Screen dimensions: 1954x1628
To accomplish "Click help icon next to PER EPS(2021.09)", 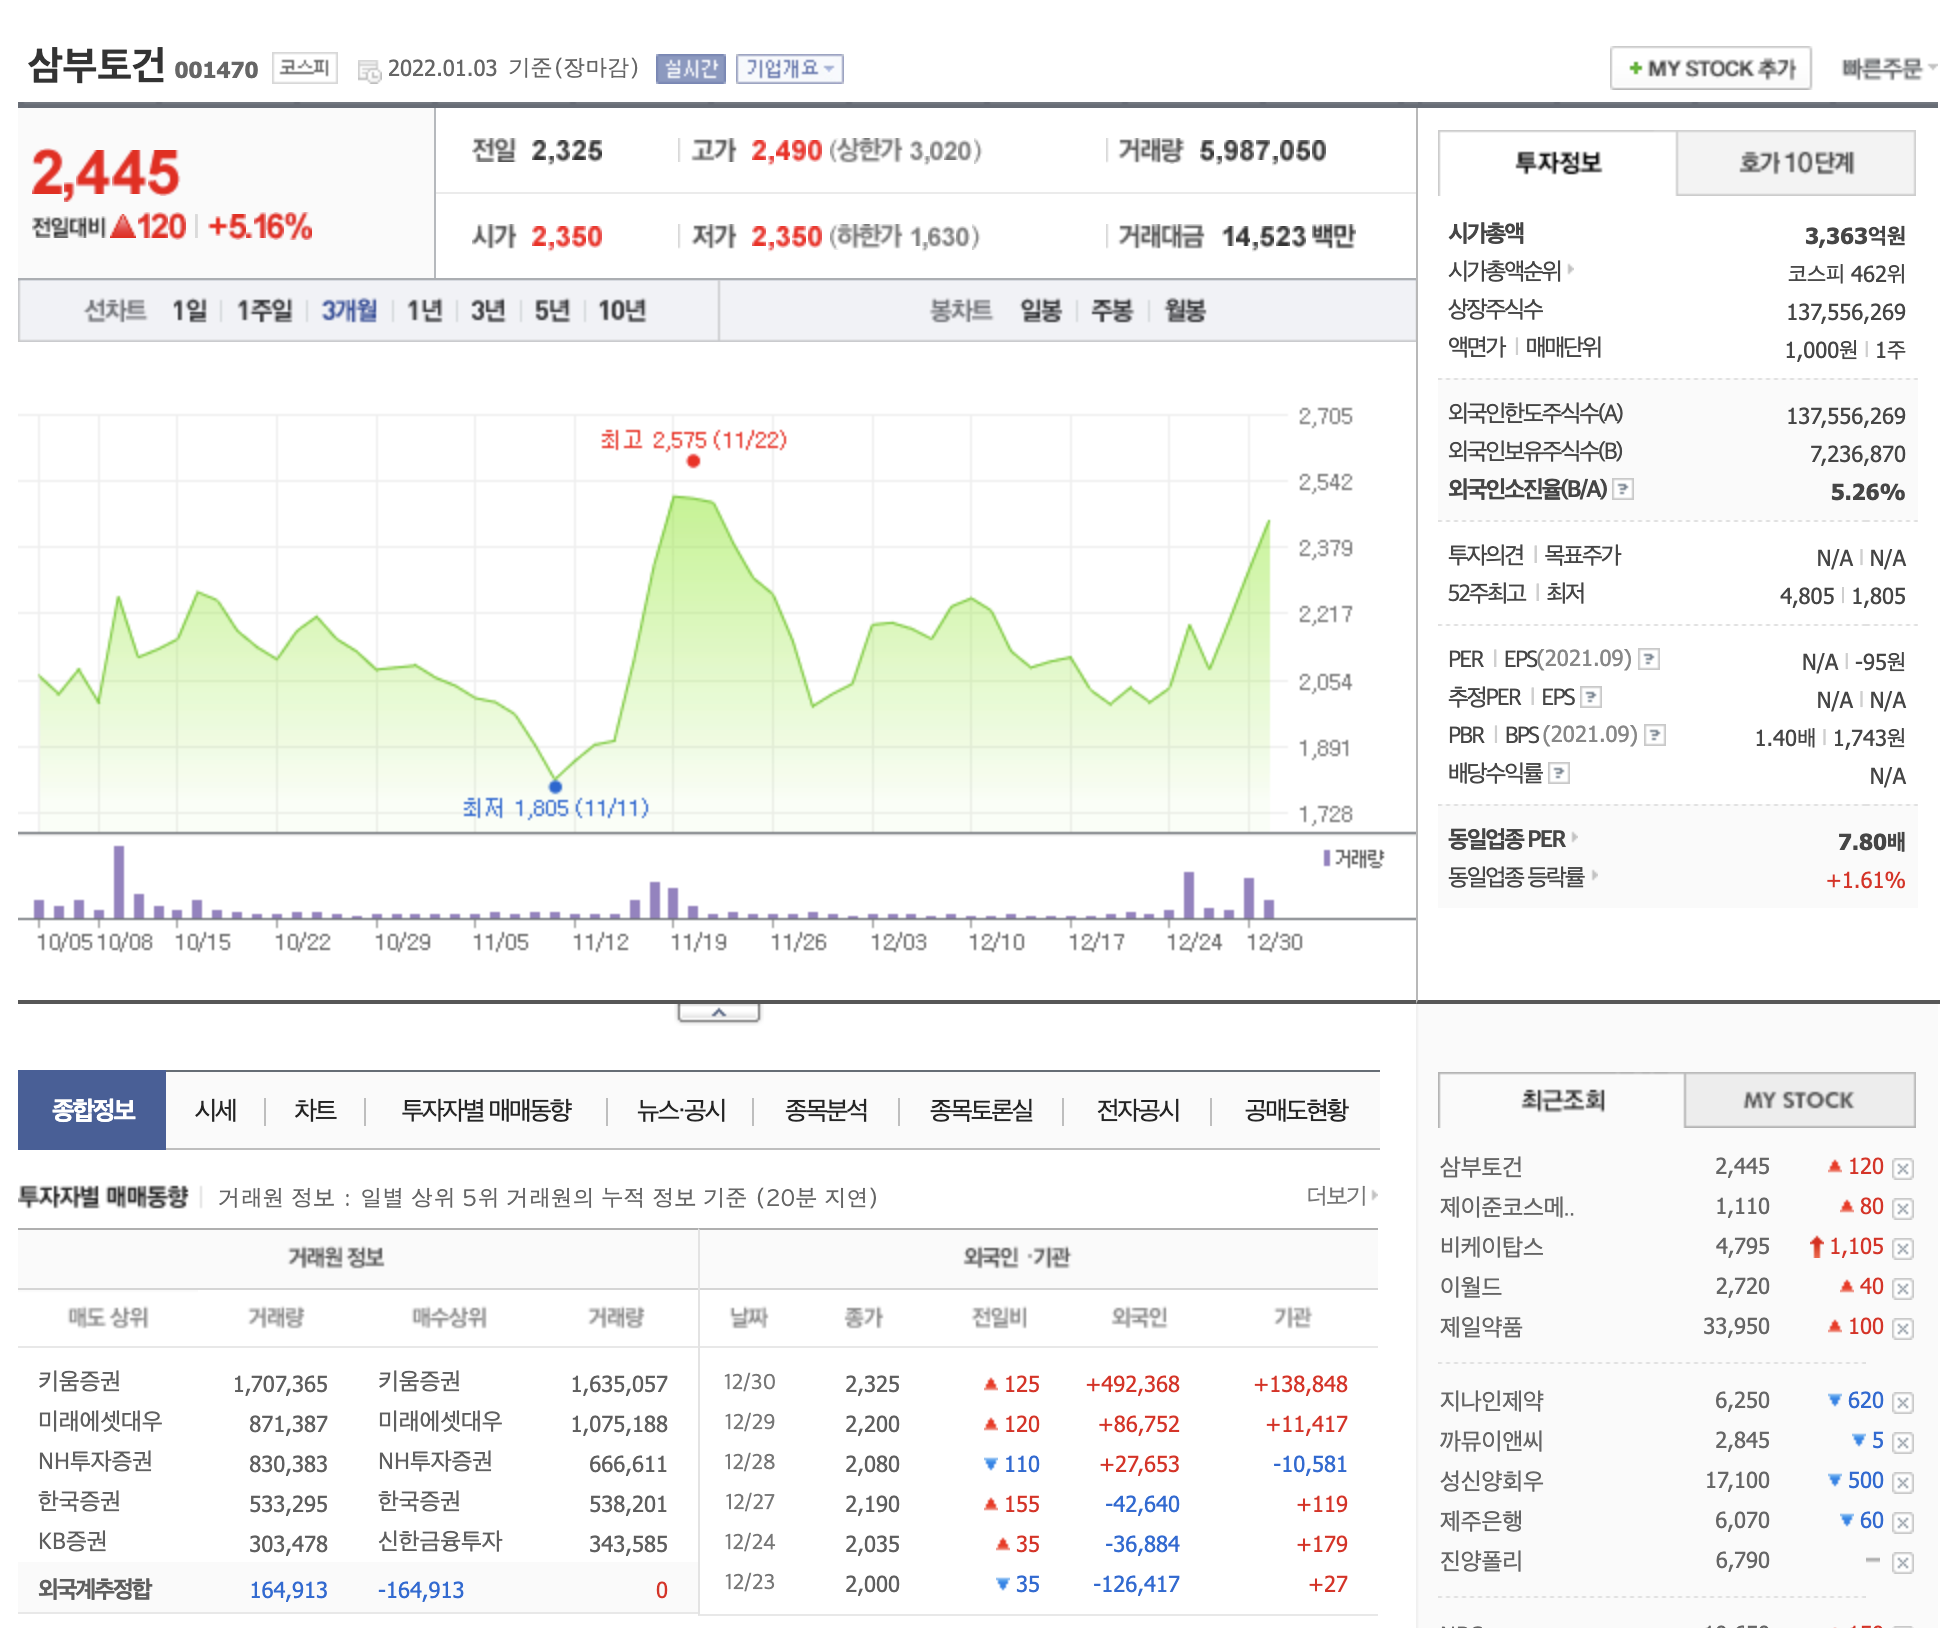I will pyautogui.click(x=1650, y=659).
